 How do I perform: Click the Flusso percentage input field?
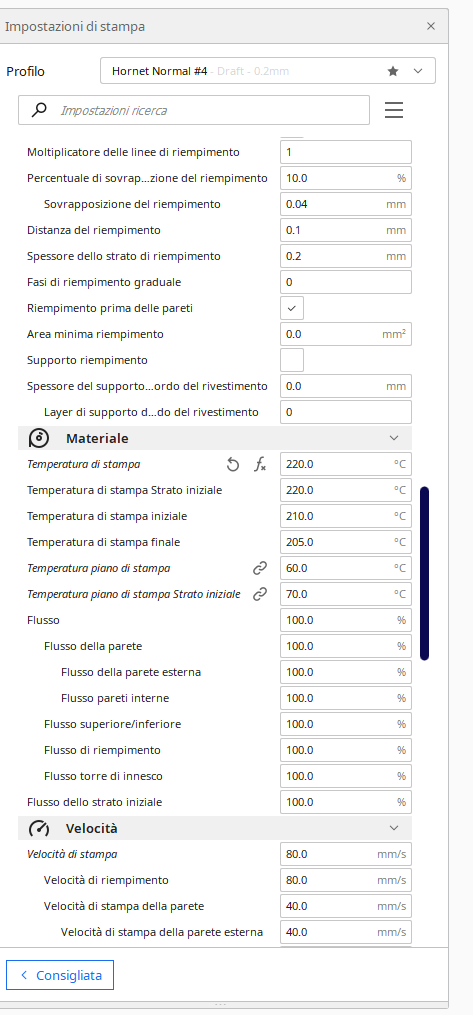(346, 620)
